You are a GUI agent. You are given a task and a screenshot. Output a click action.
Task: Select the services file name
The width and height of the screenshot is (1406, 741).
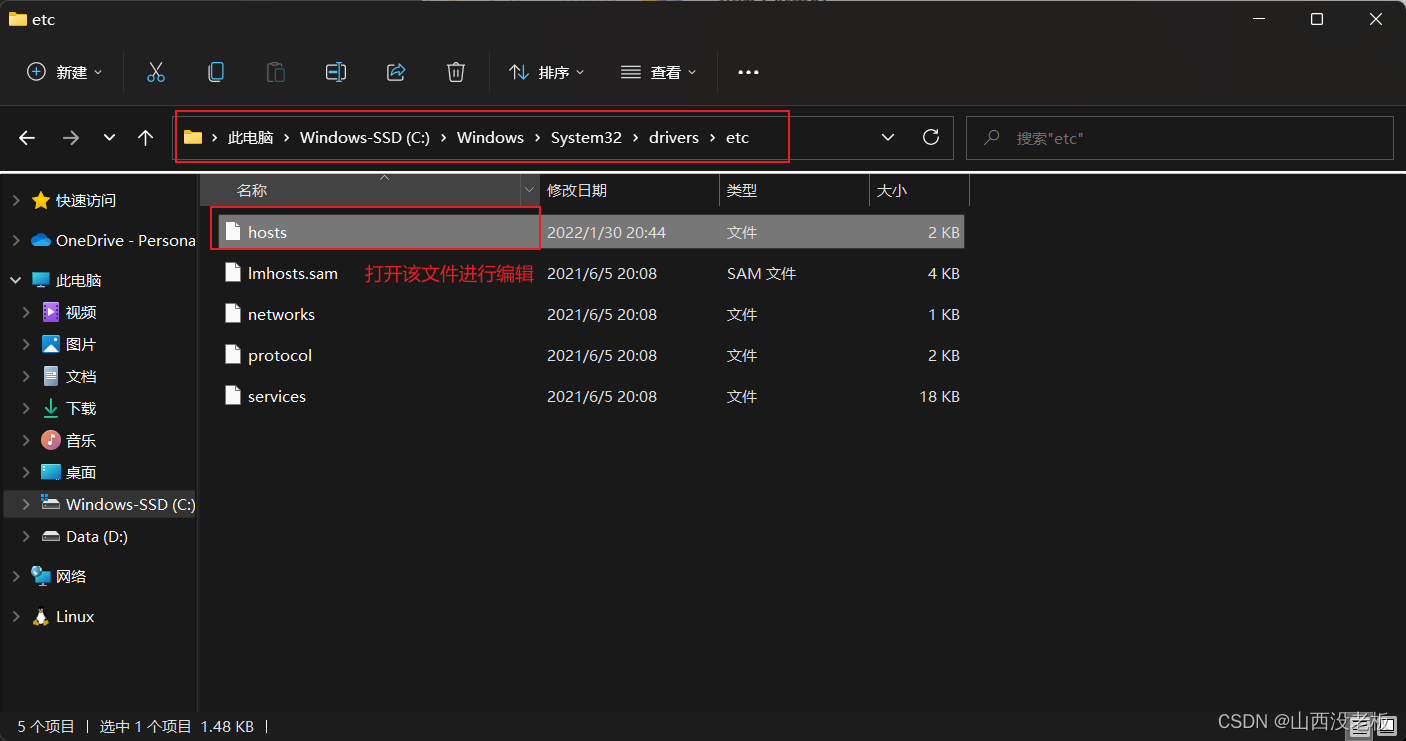pyautogui.click(x=277, y=396)
